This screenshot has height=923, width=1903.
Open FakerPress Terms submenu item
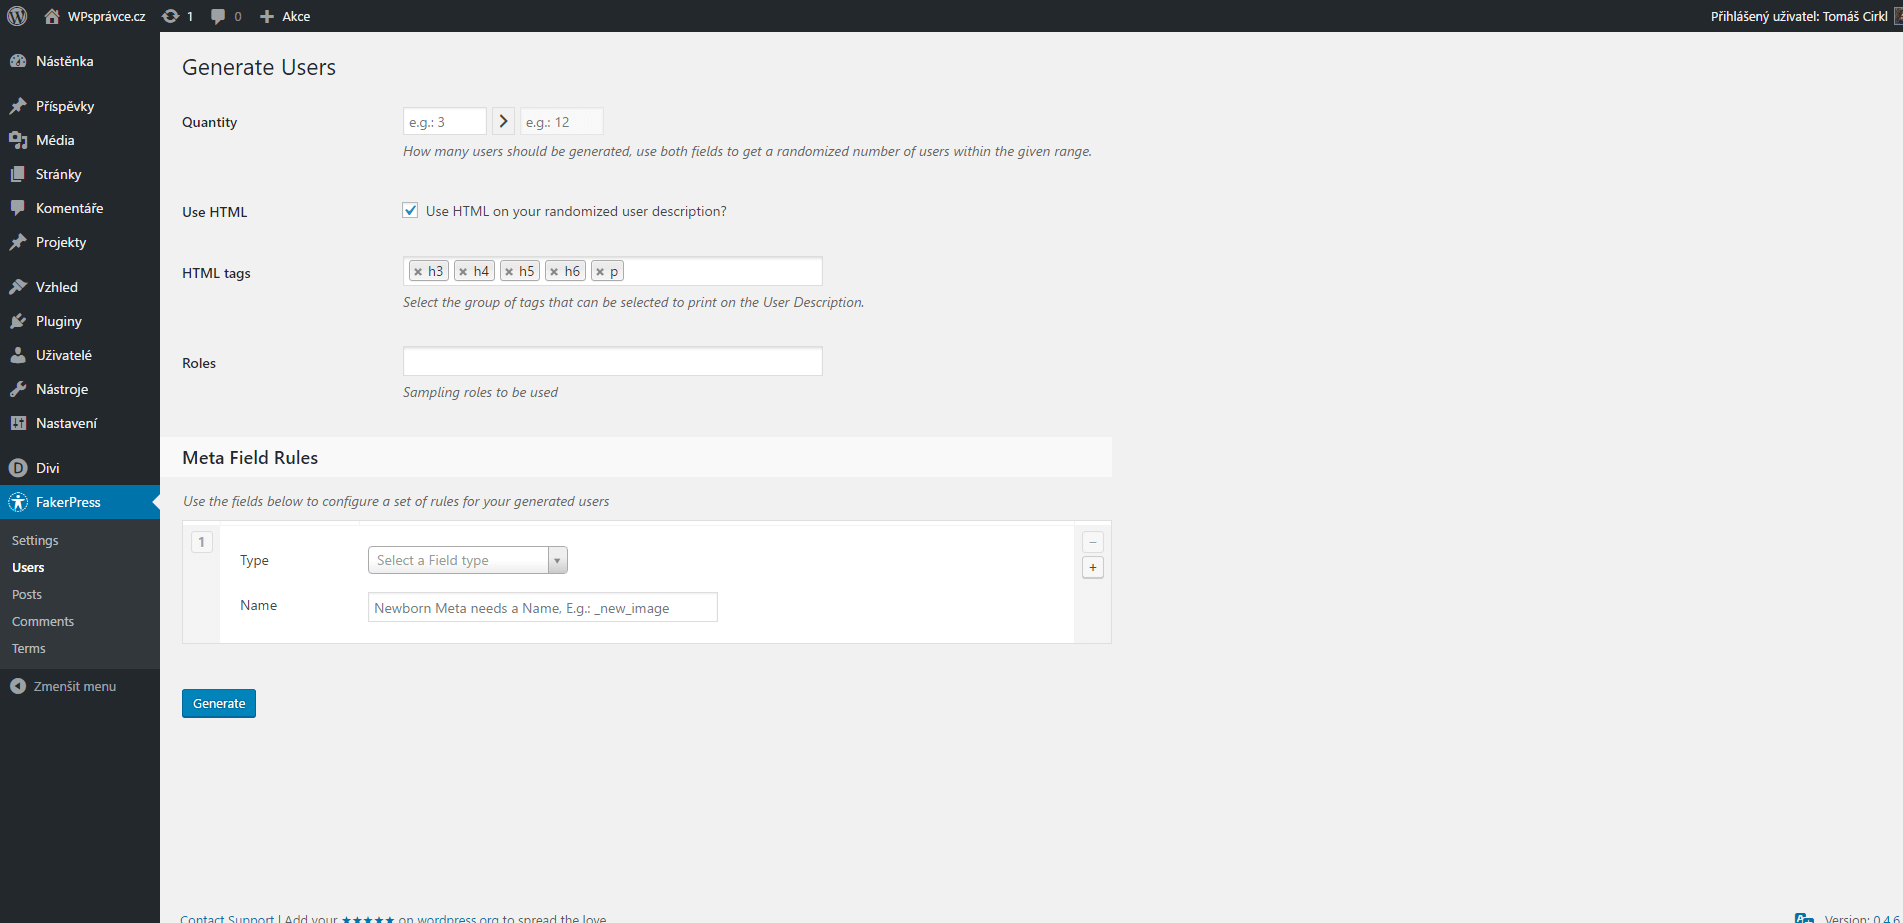pos(29,648)
